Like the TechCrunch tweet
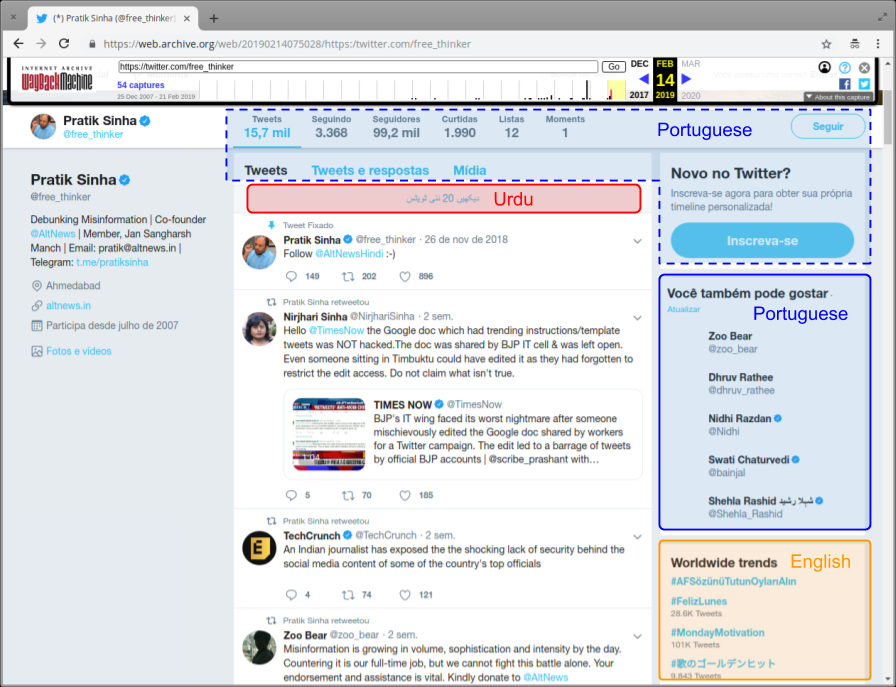The height and width of the screenshot is (687, 896). (405, 595)
